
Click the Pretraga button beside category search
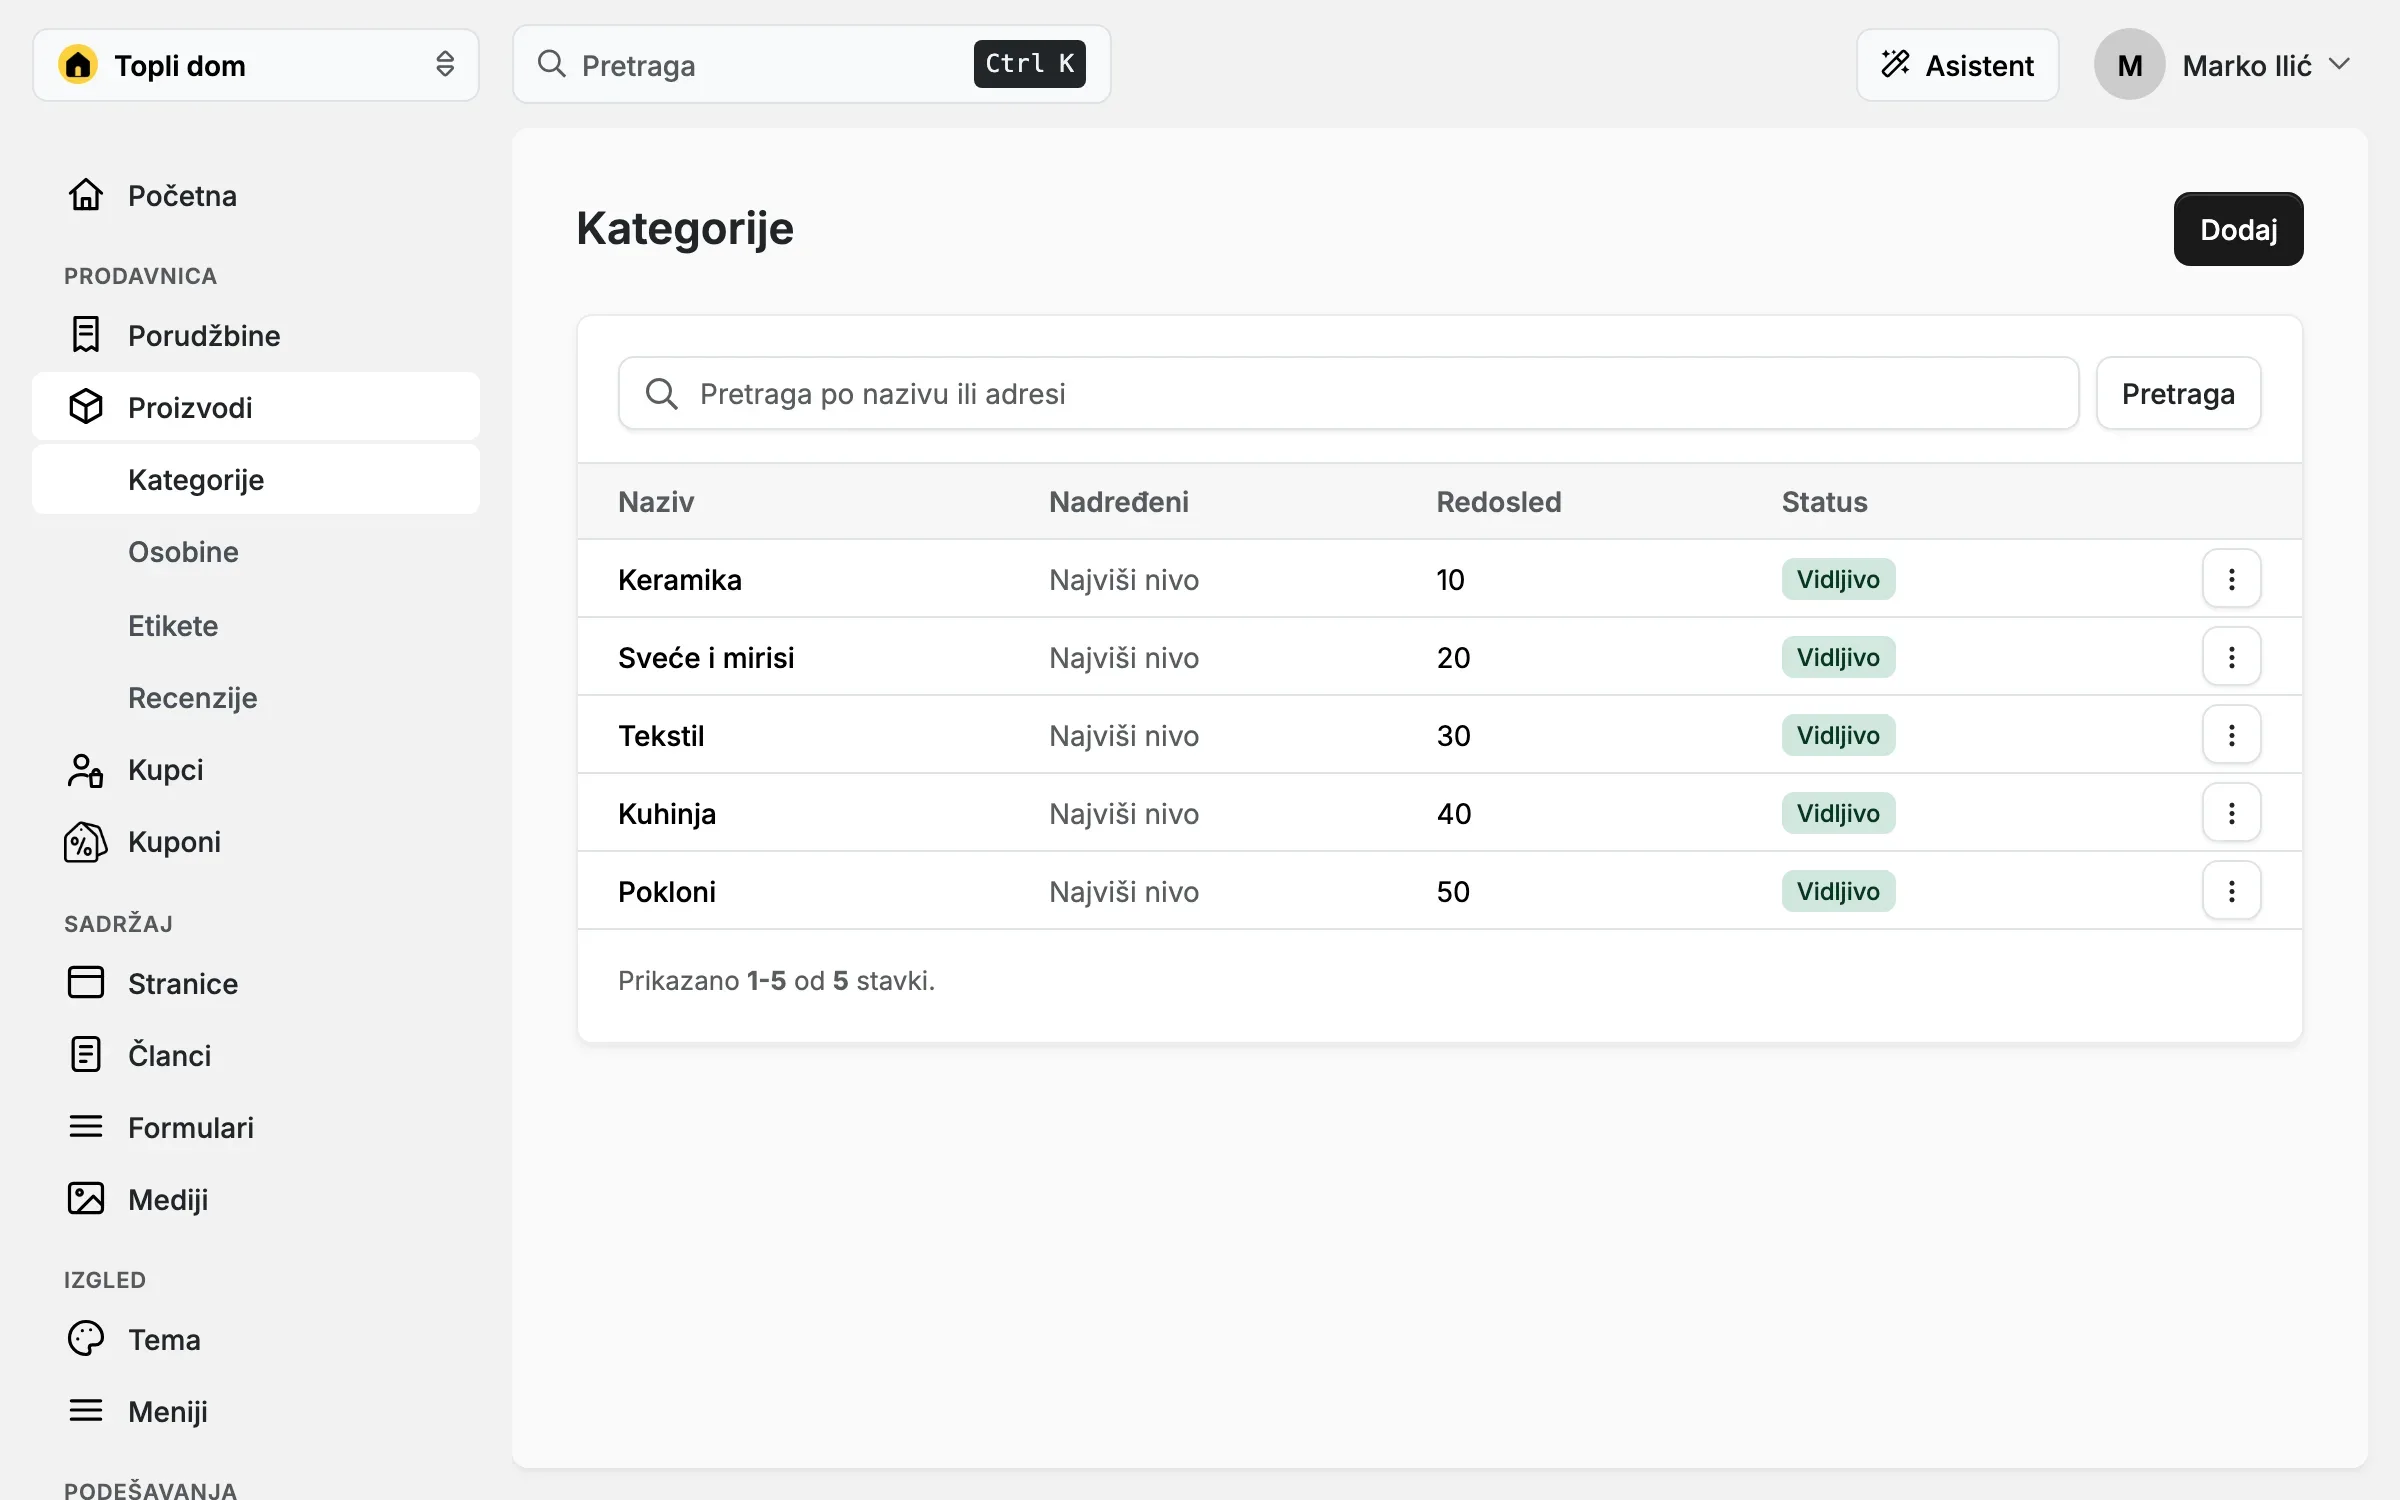click(2178, 394)
